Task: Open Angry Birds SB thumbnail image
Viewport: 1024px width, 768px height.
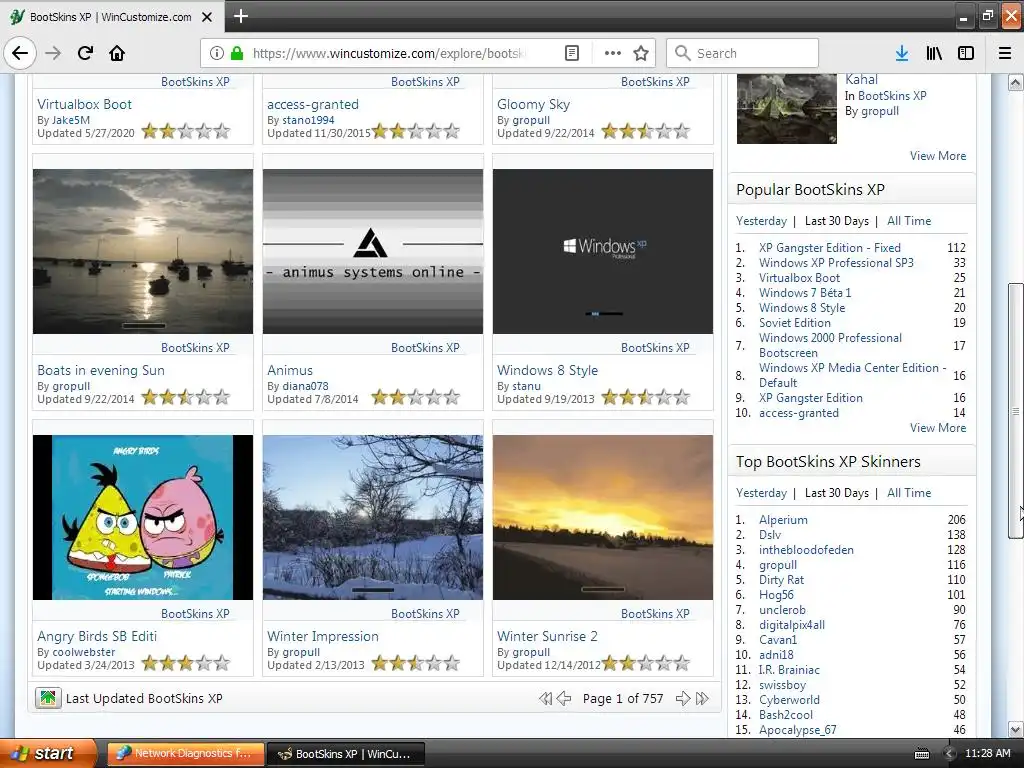Action: [142, 517]
